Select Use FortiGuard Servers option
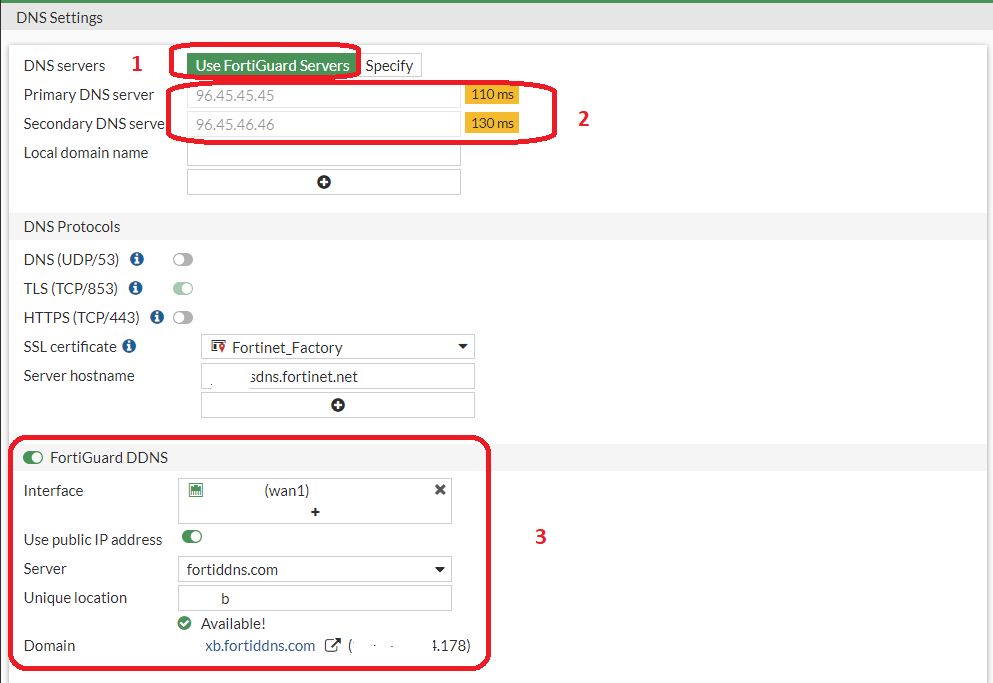The height and width of the screenshot is (683, 993). tap(272, 65)
